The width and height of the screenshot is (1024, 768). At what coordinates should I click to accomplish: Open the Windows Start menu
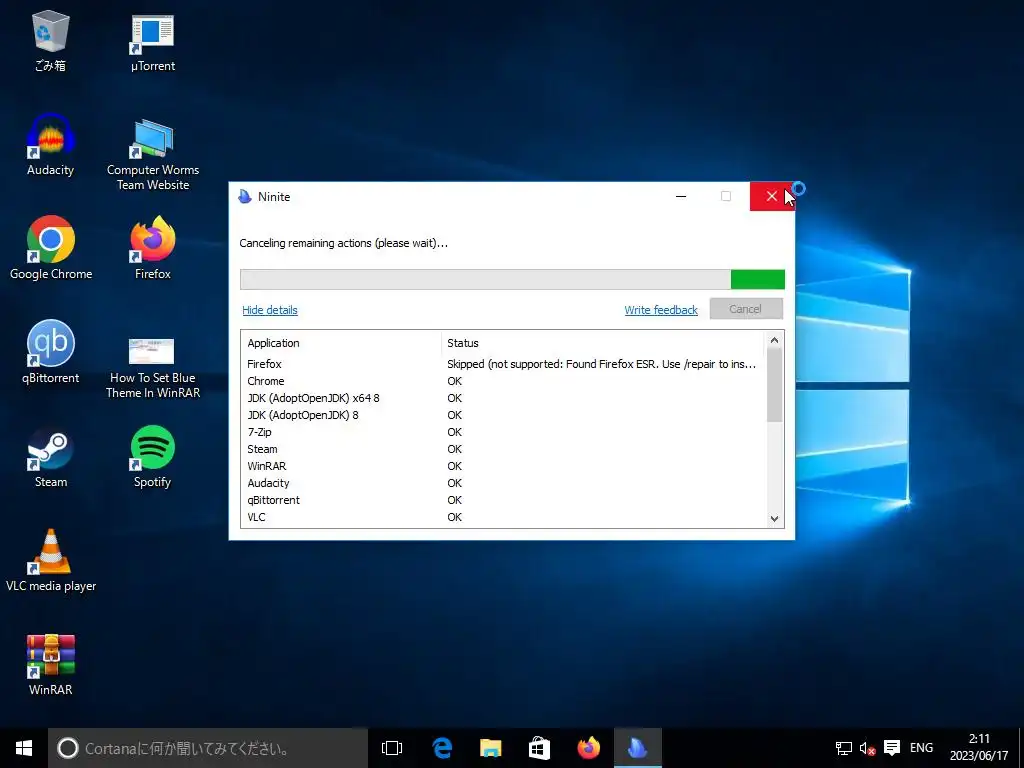pos(24,748)
